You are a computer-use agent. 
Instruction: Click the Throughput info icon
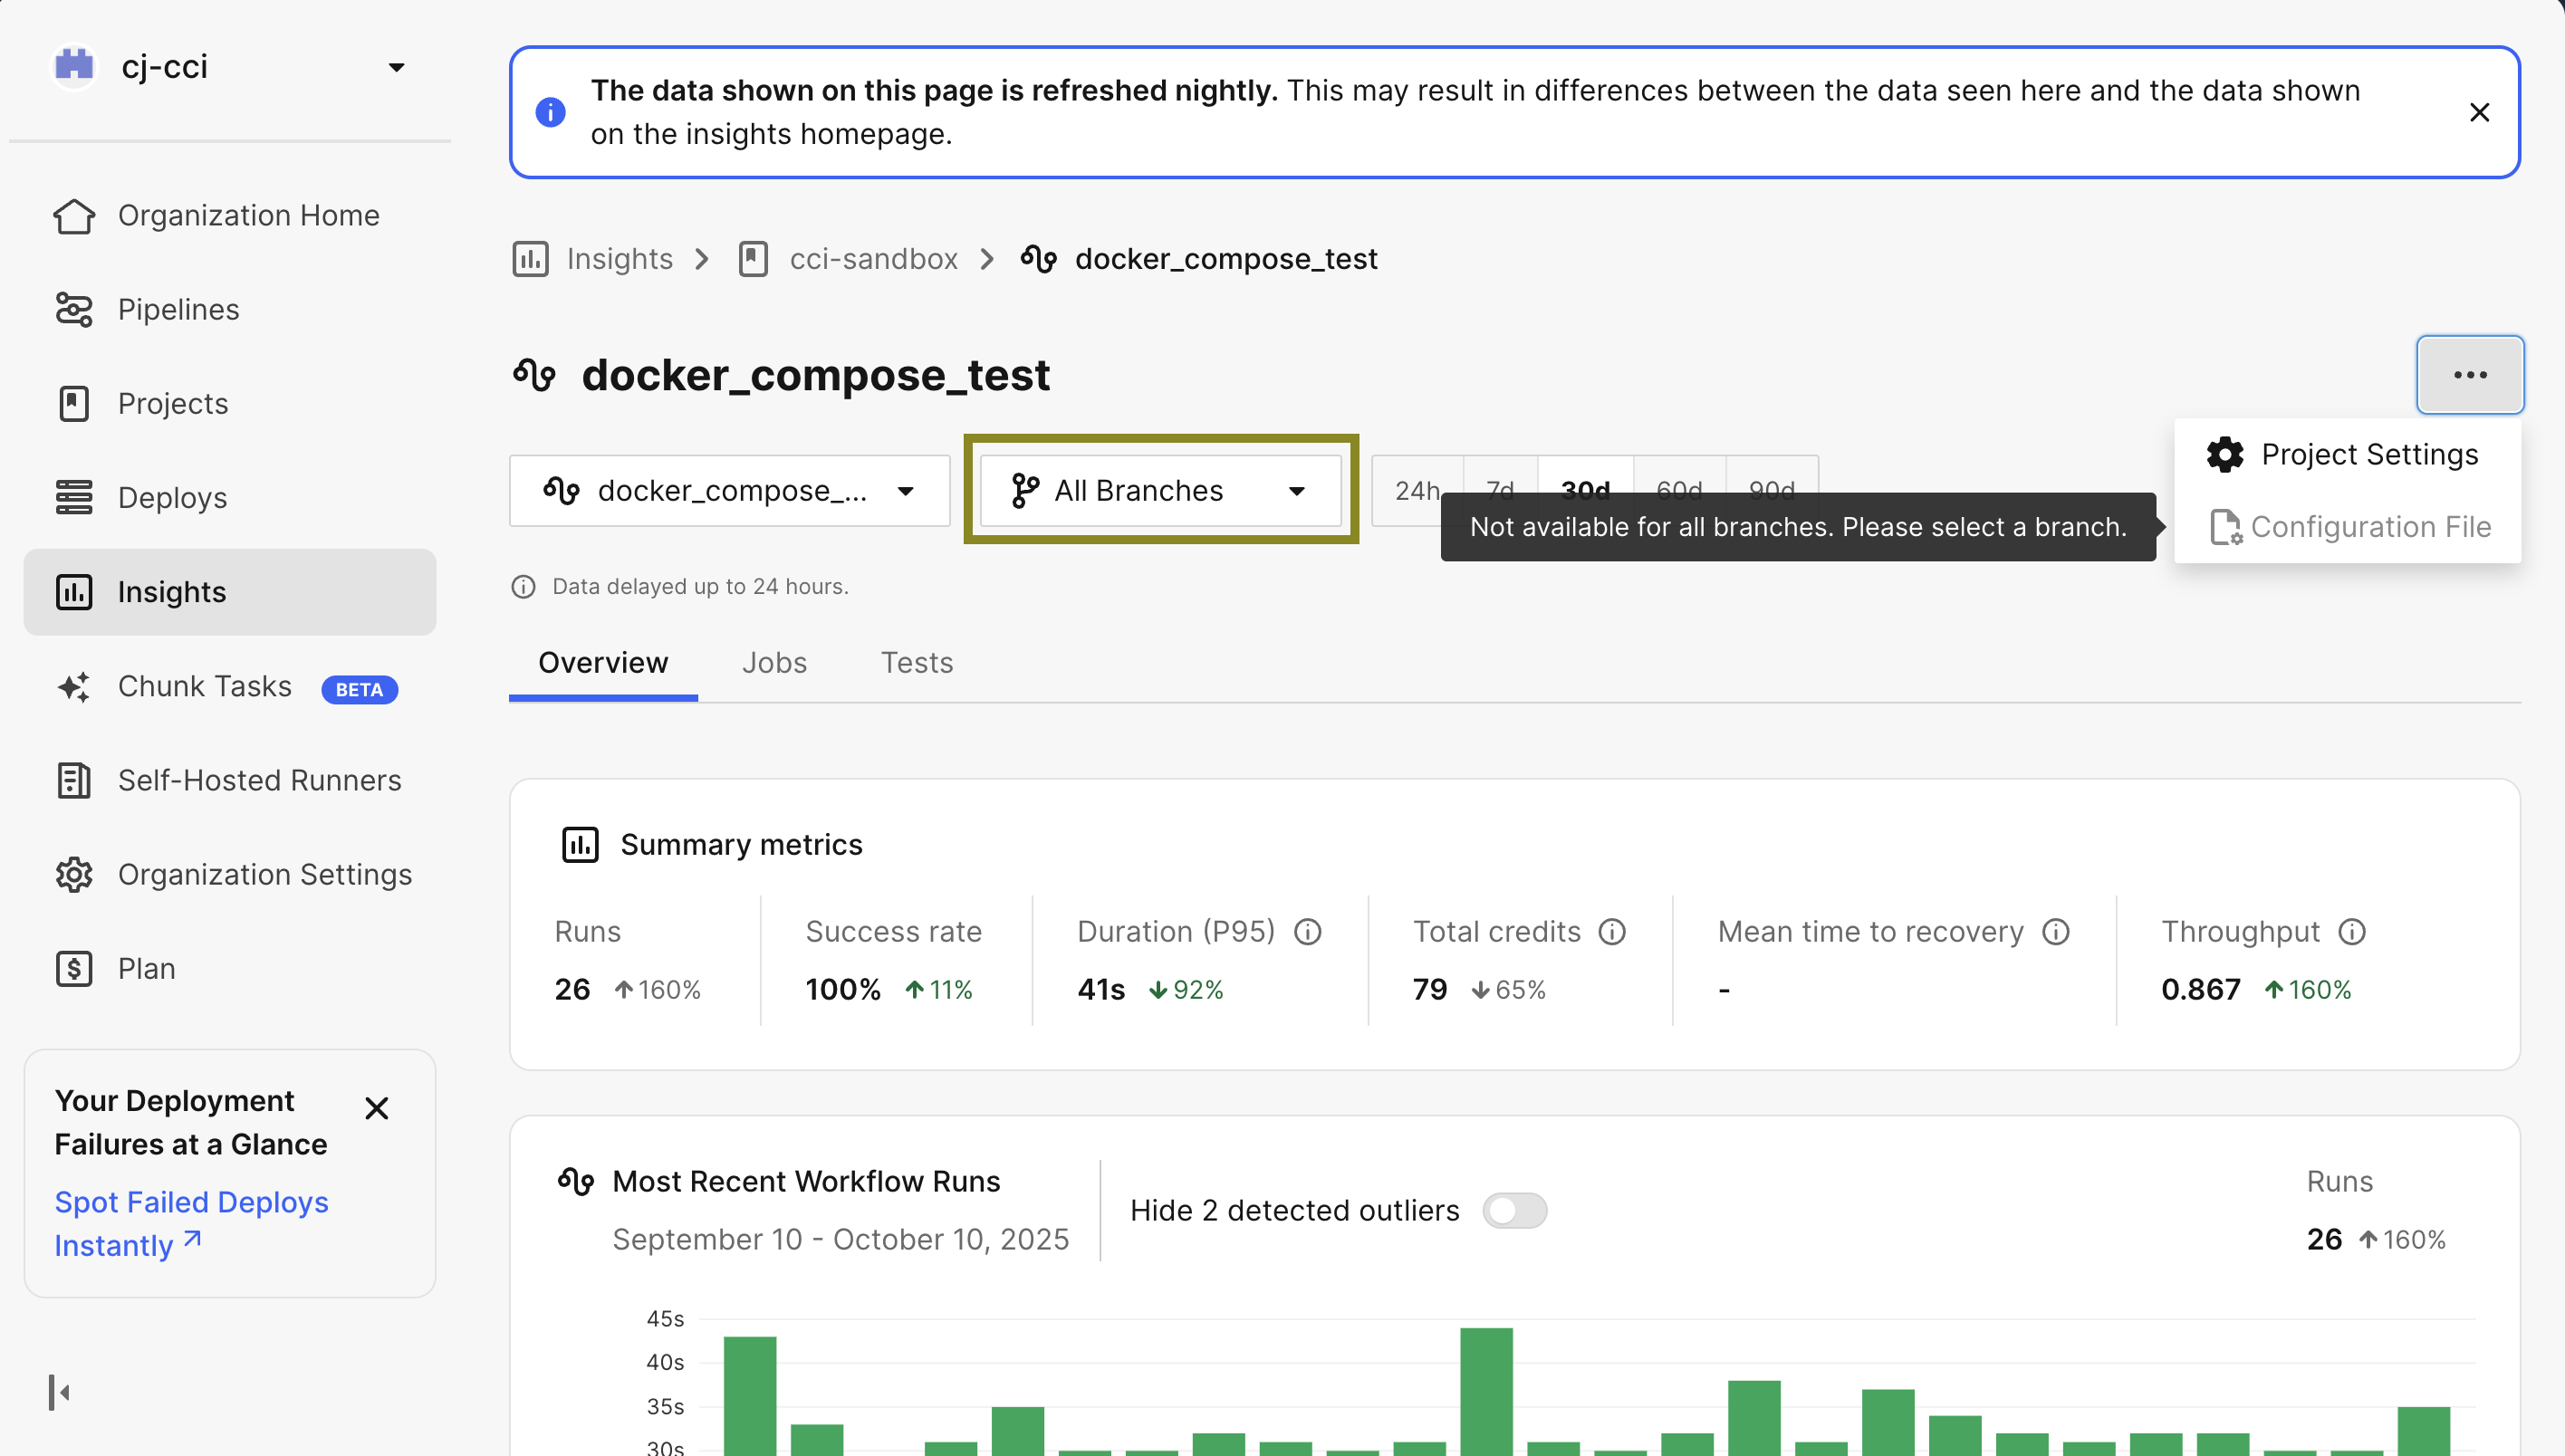pyautogui.click(x=2351, y=932)
